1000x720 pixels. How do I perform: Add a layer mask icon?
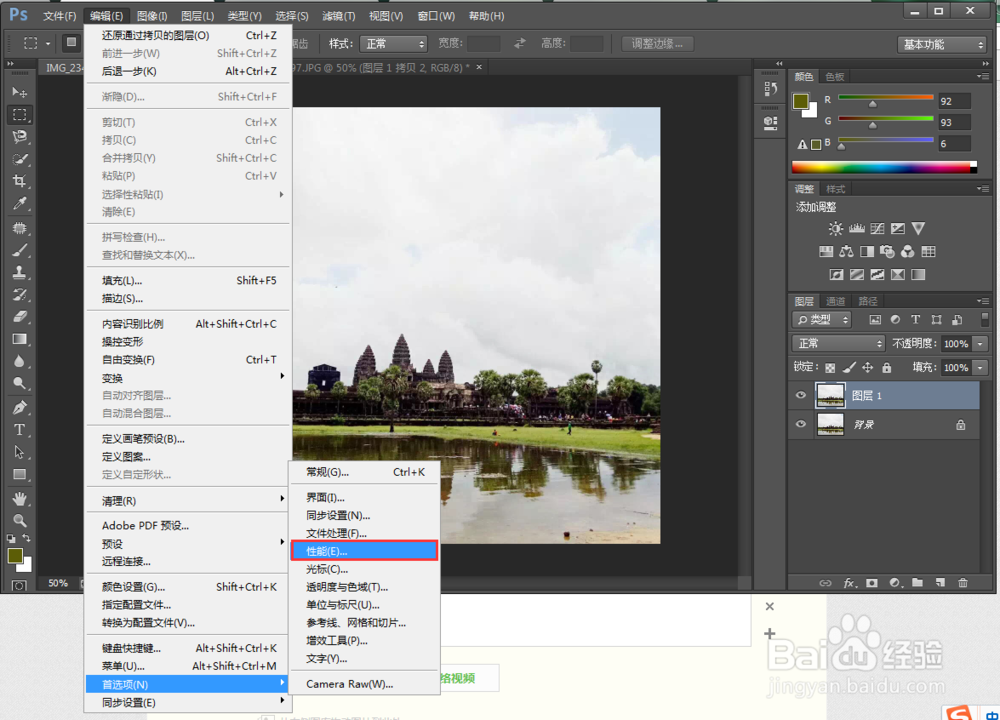(x=872, y=583)
